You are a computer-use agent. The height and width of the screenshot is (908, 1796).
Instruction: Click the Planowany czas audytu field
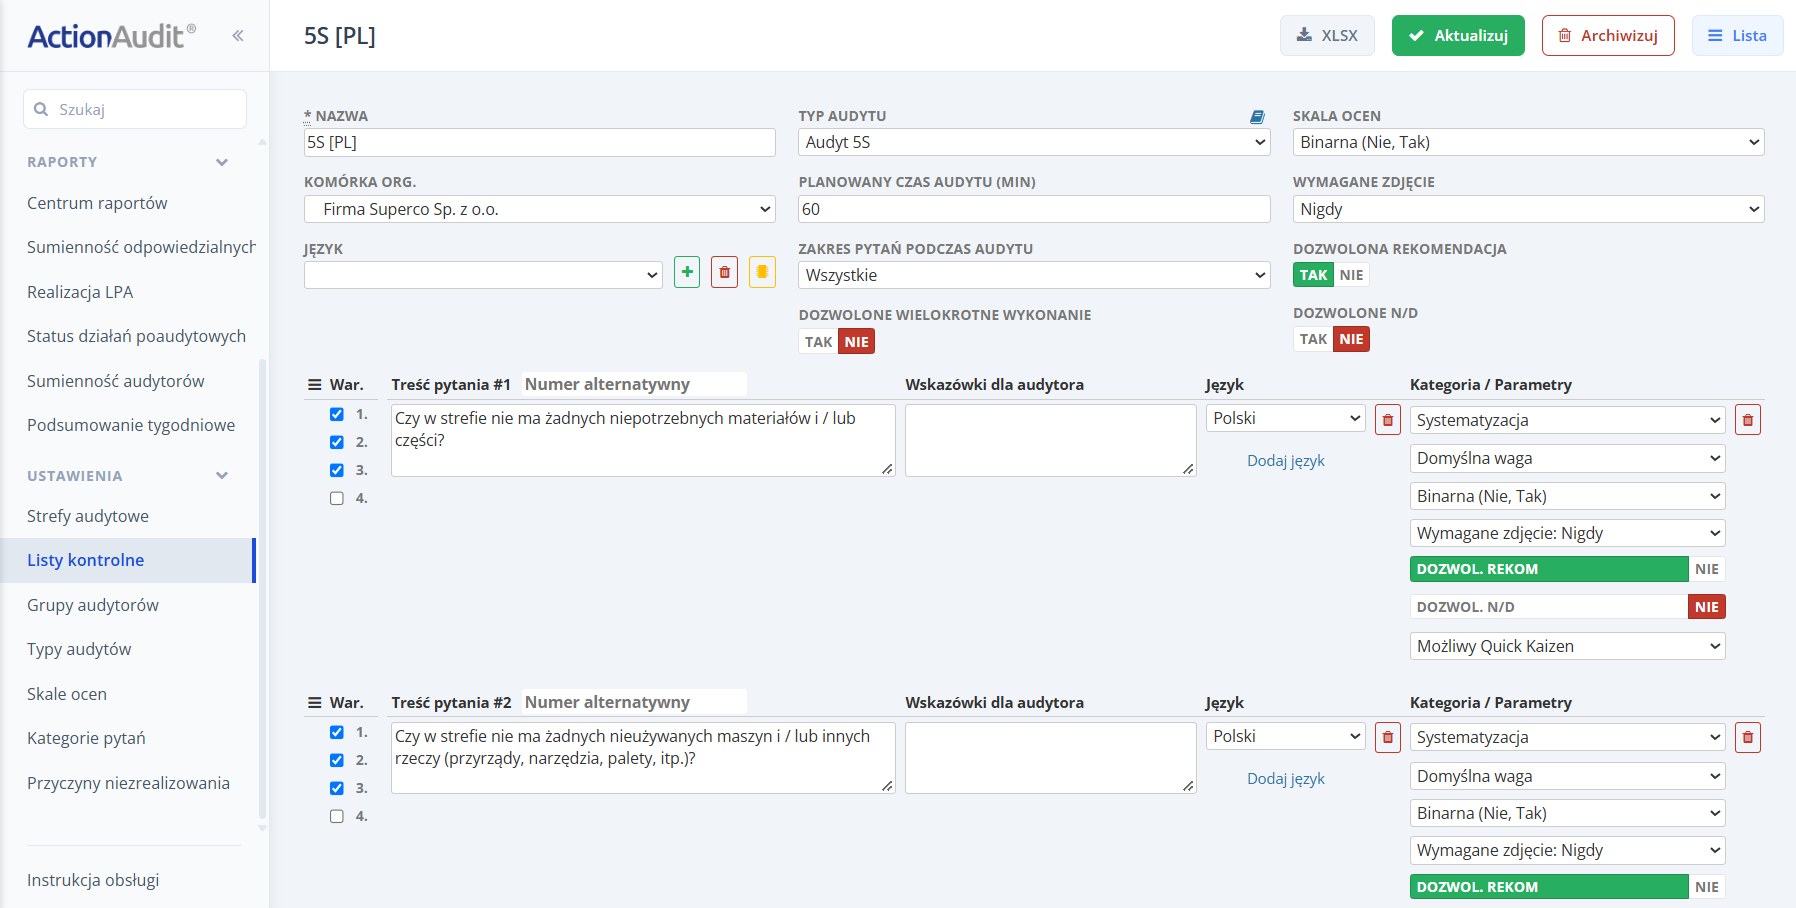(x=1034, y=209)
